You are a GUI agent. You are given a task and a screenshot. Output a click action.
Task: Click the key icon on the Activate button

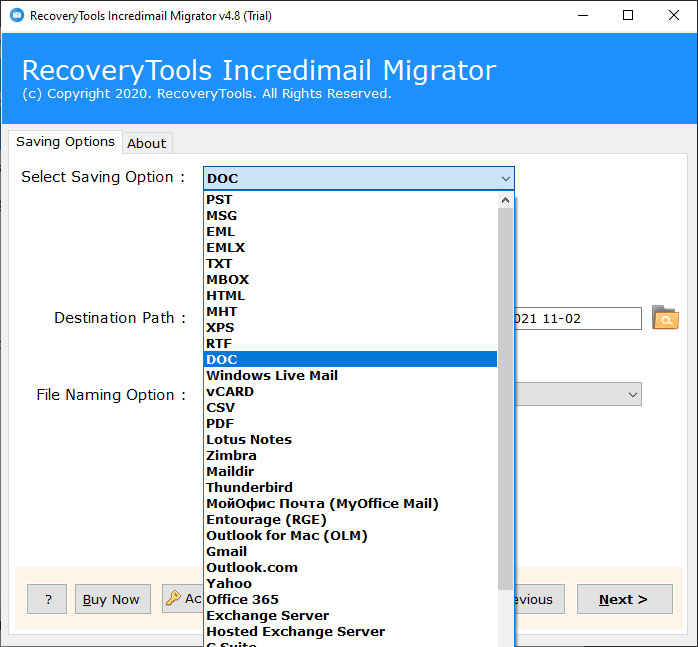click(173, 598)
